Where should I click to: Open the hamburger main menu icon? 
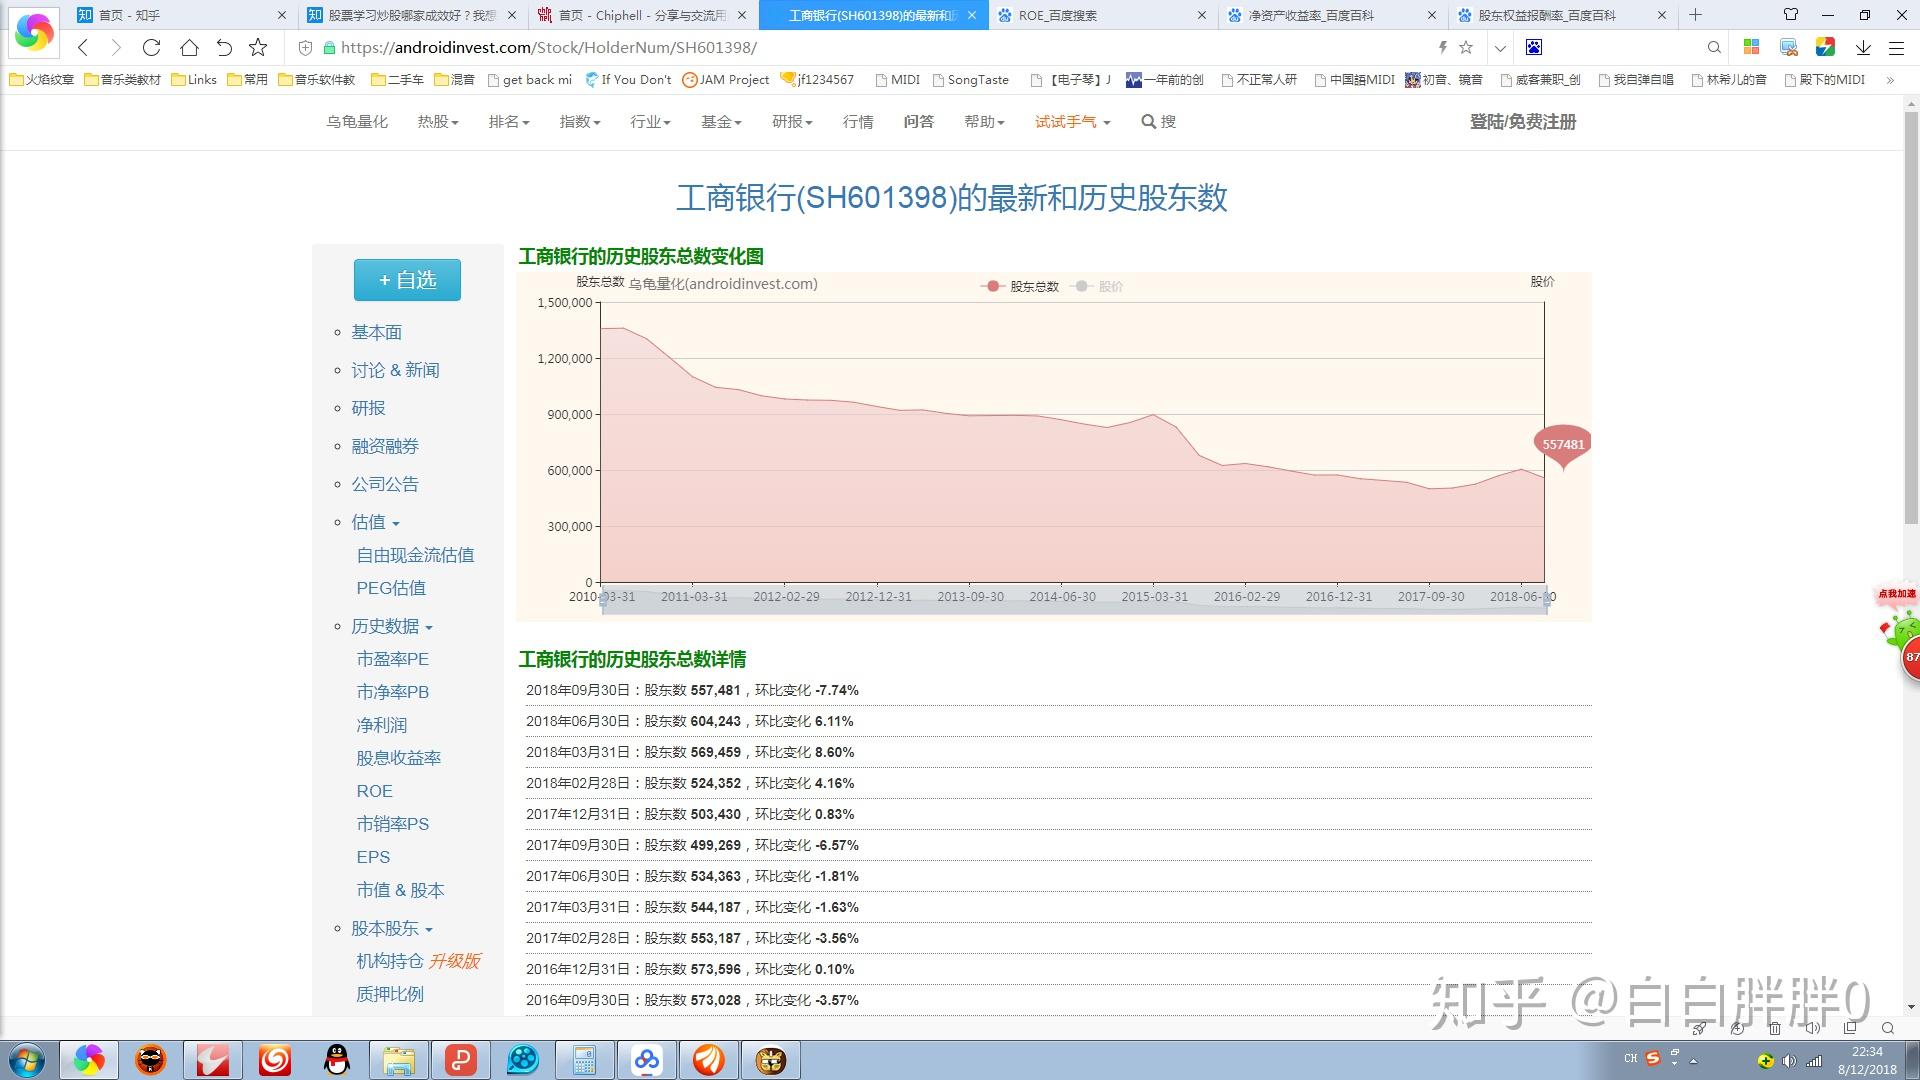tap(1896, 47)
